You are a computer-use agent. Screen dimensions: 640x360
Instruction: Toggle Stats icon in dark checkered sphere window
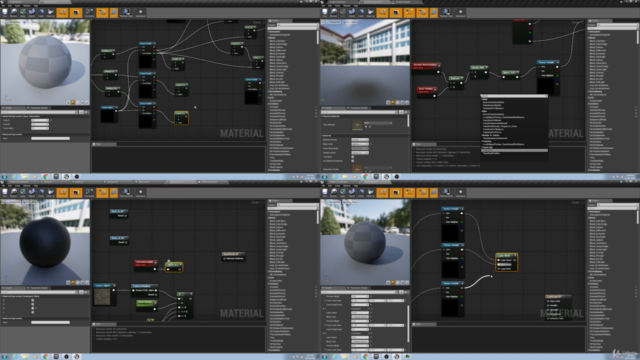433,192
